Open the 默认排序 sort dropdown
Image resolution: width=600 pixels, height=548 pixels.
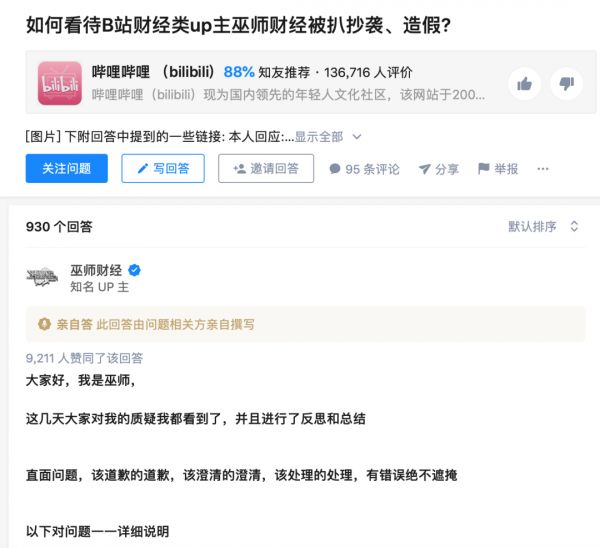click(x=543, y=227)
